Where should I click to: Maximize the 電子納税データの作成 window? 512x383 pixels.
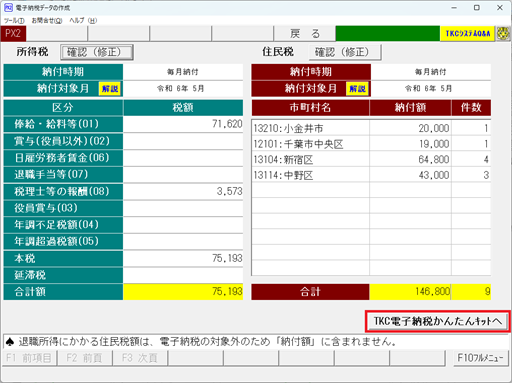pyautogui.click(x=477, y=8)
